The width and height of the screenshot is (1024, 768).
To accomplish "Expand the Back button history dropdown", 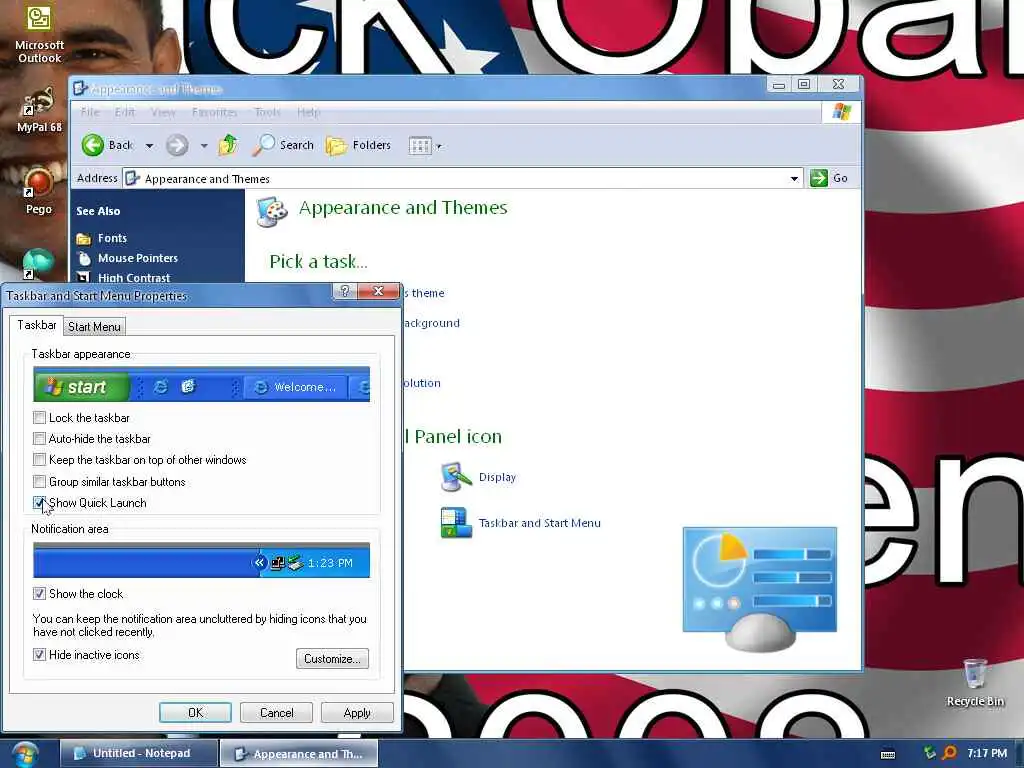I will pyautogui.click(x=150, y=146).
